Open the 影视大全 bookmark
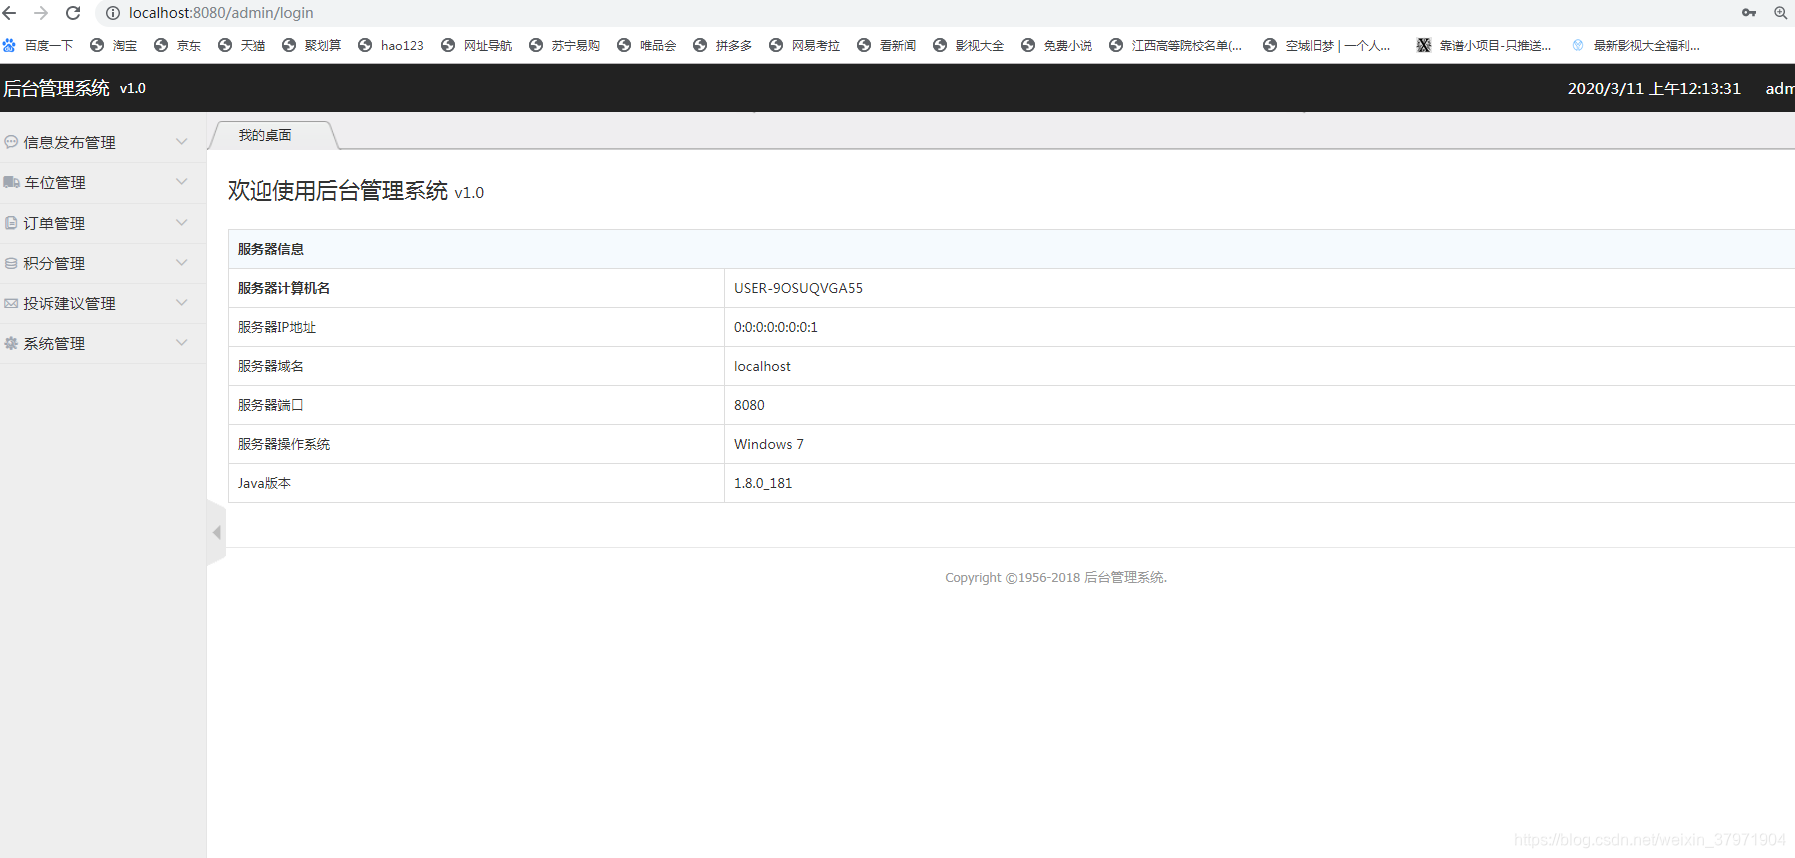Image resolution: width=1795 pixels, height=858 pixels. tap(969, 45)
